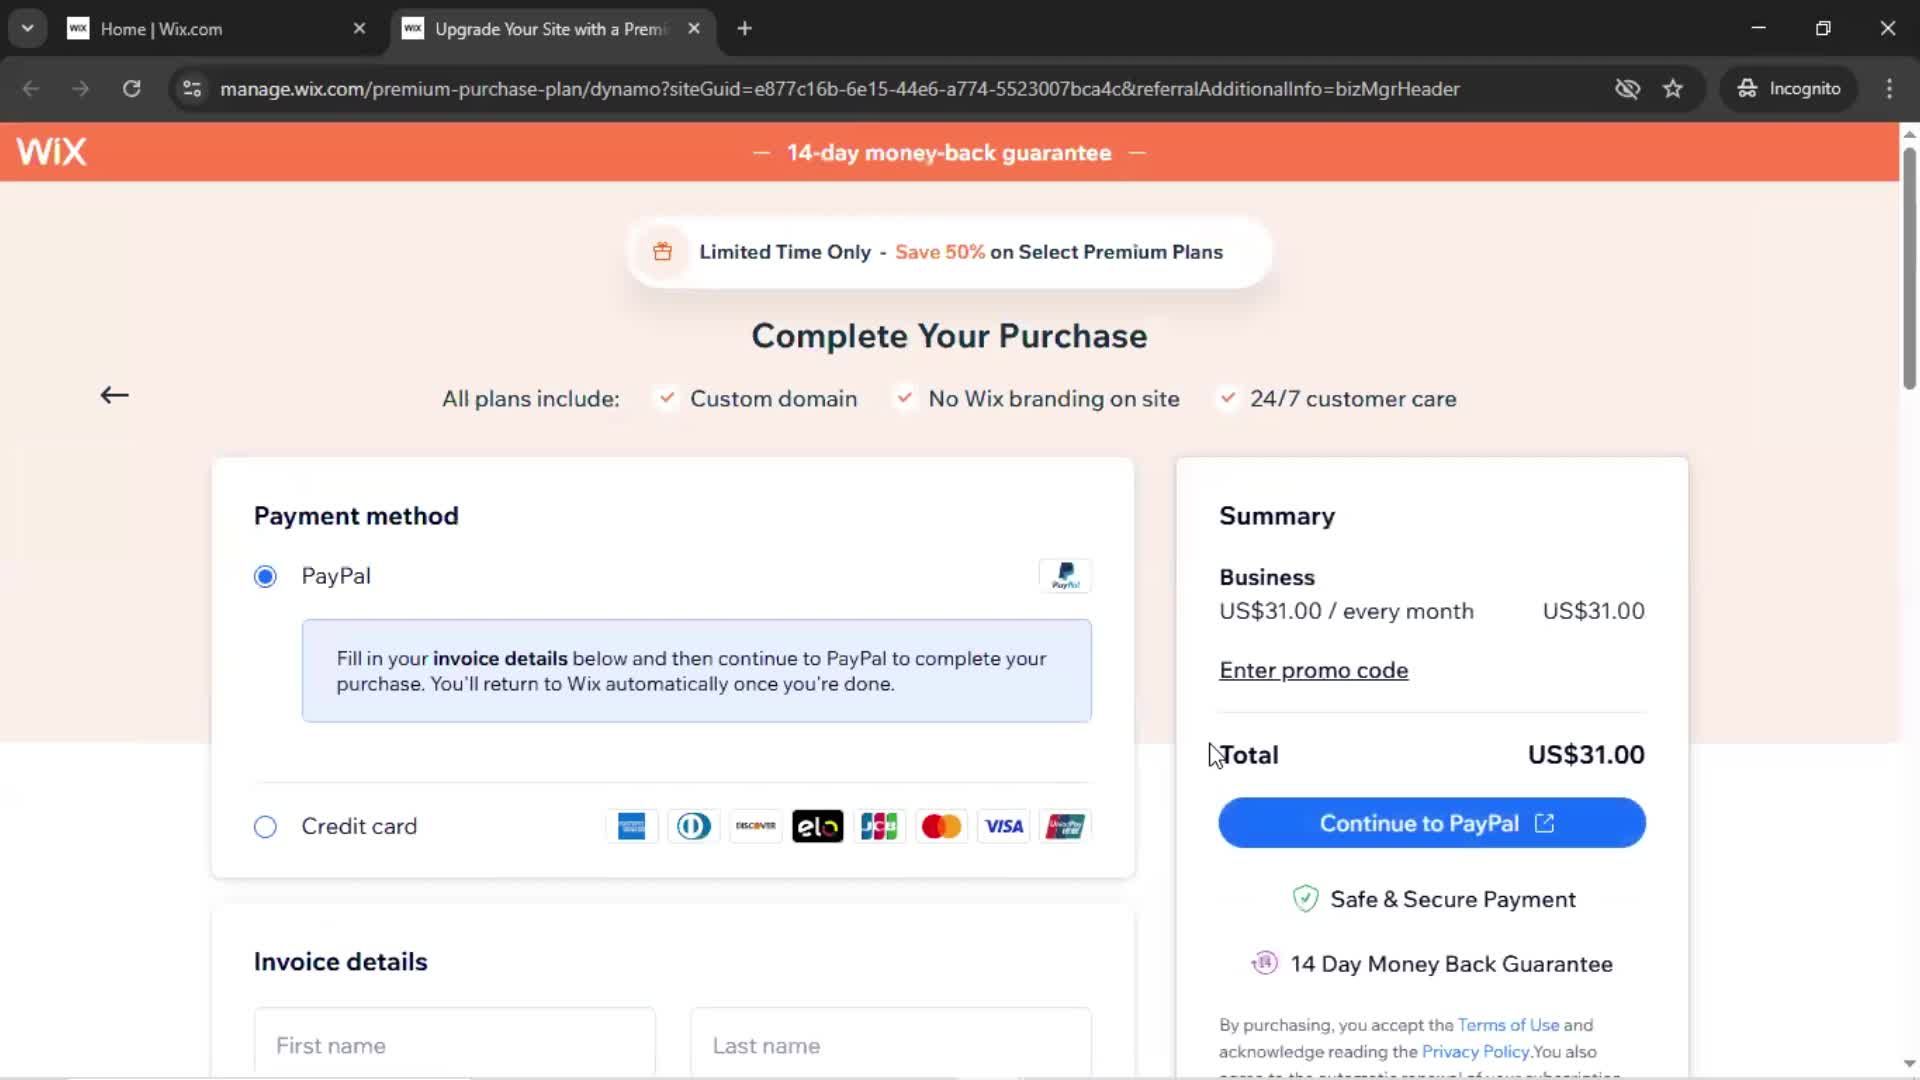Click the JCB card icon
The width and height of the screenshot is (1920, 1080).
coord(879,826)
